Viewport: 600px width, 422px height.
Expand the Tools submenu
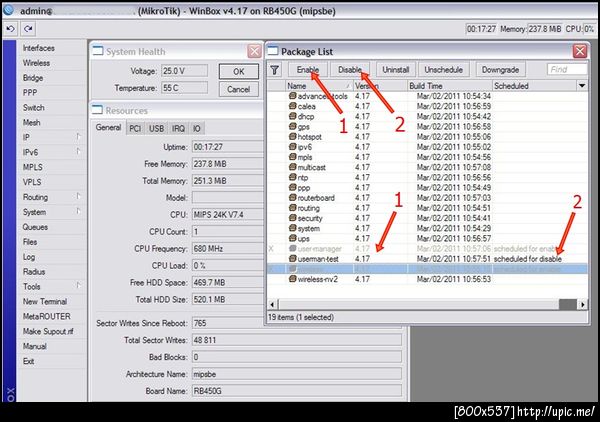[78, 286]
